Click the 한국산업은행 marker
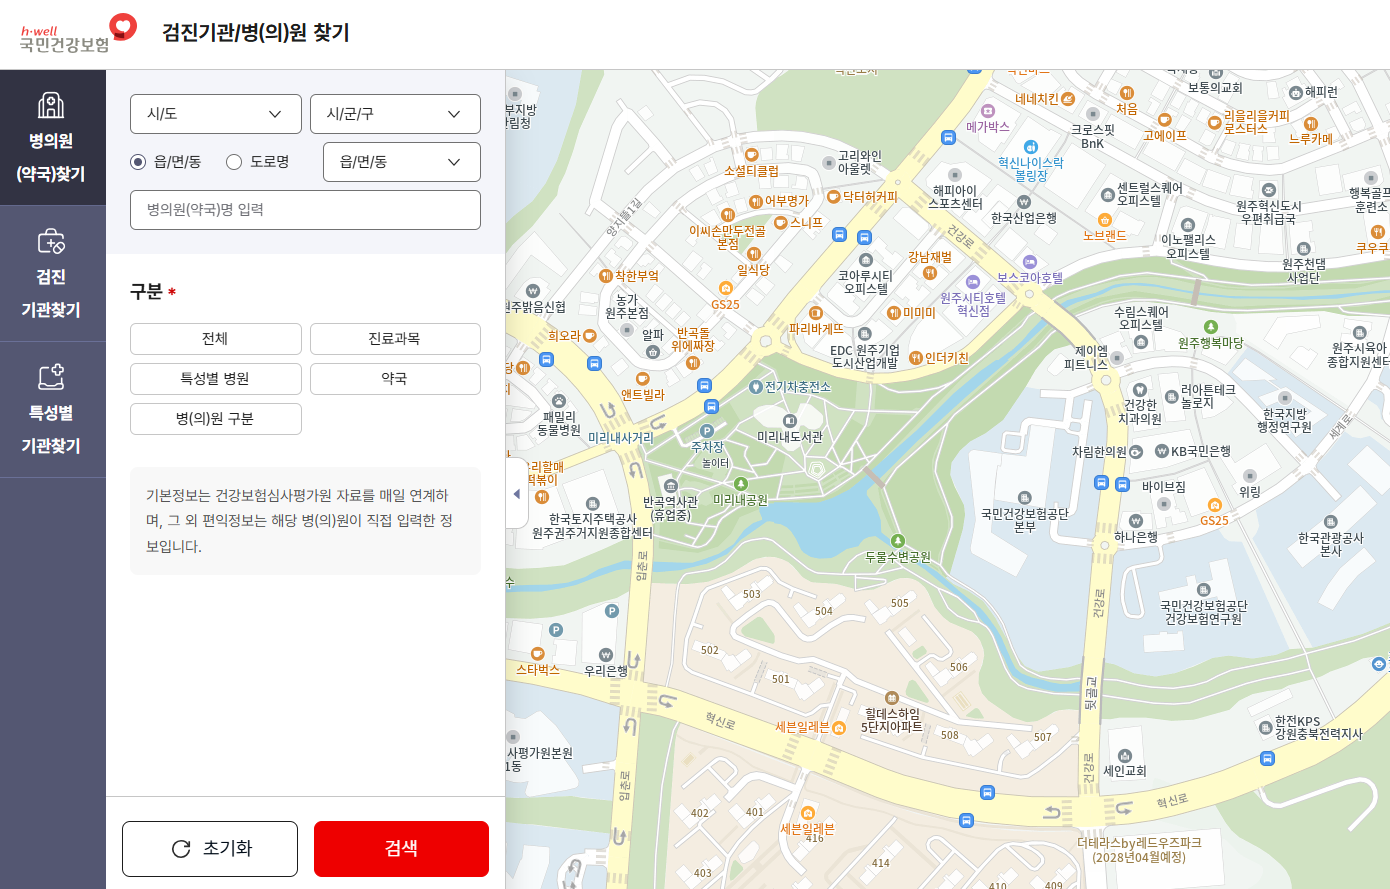 (1023, 202)
